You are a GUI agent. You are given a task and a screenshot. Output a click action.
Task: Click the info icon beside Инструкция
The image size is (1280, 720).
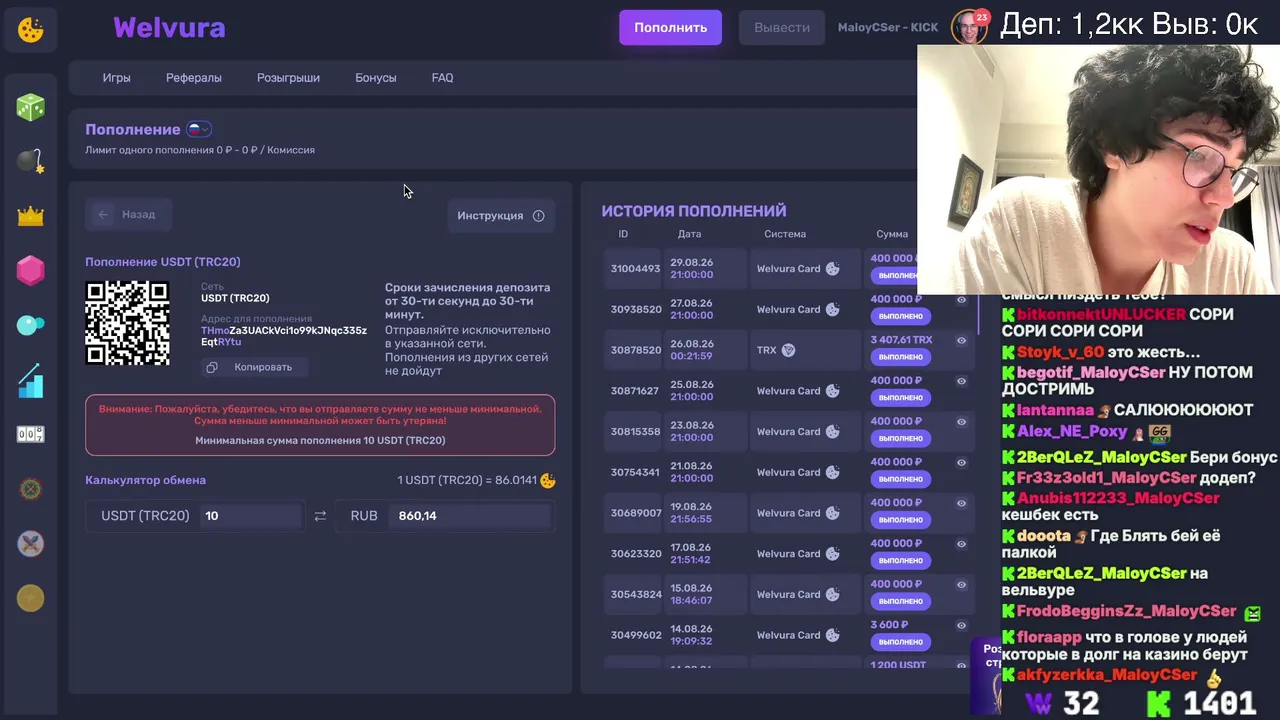click(x=539, y=216)
